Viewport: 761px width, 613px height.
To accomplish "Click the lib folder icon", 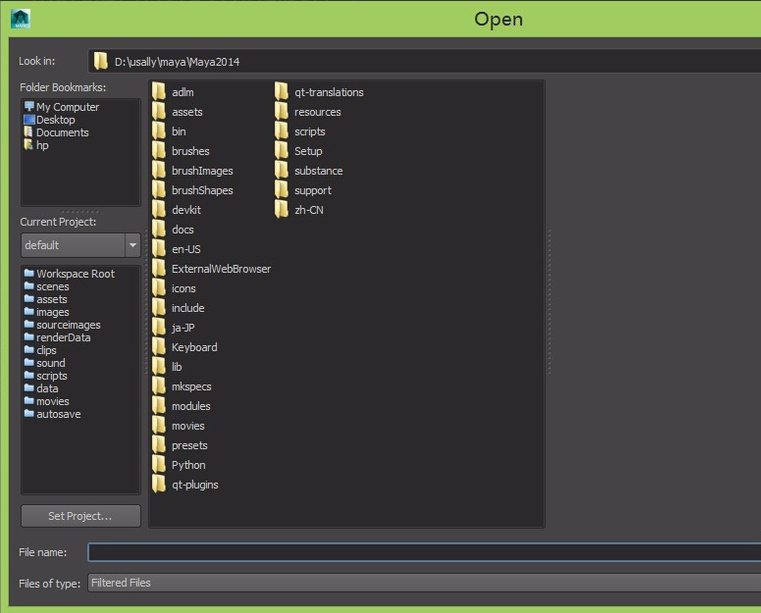I will tap(159, 366).
